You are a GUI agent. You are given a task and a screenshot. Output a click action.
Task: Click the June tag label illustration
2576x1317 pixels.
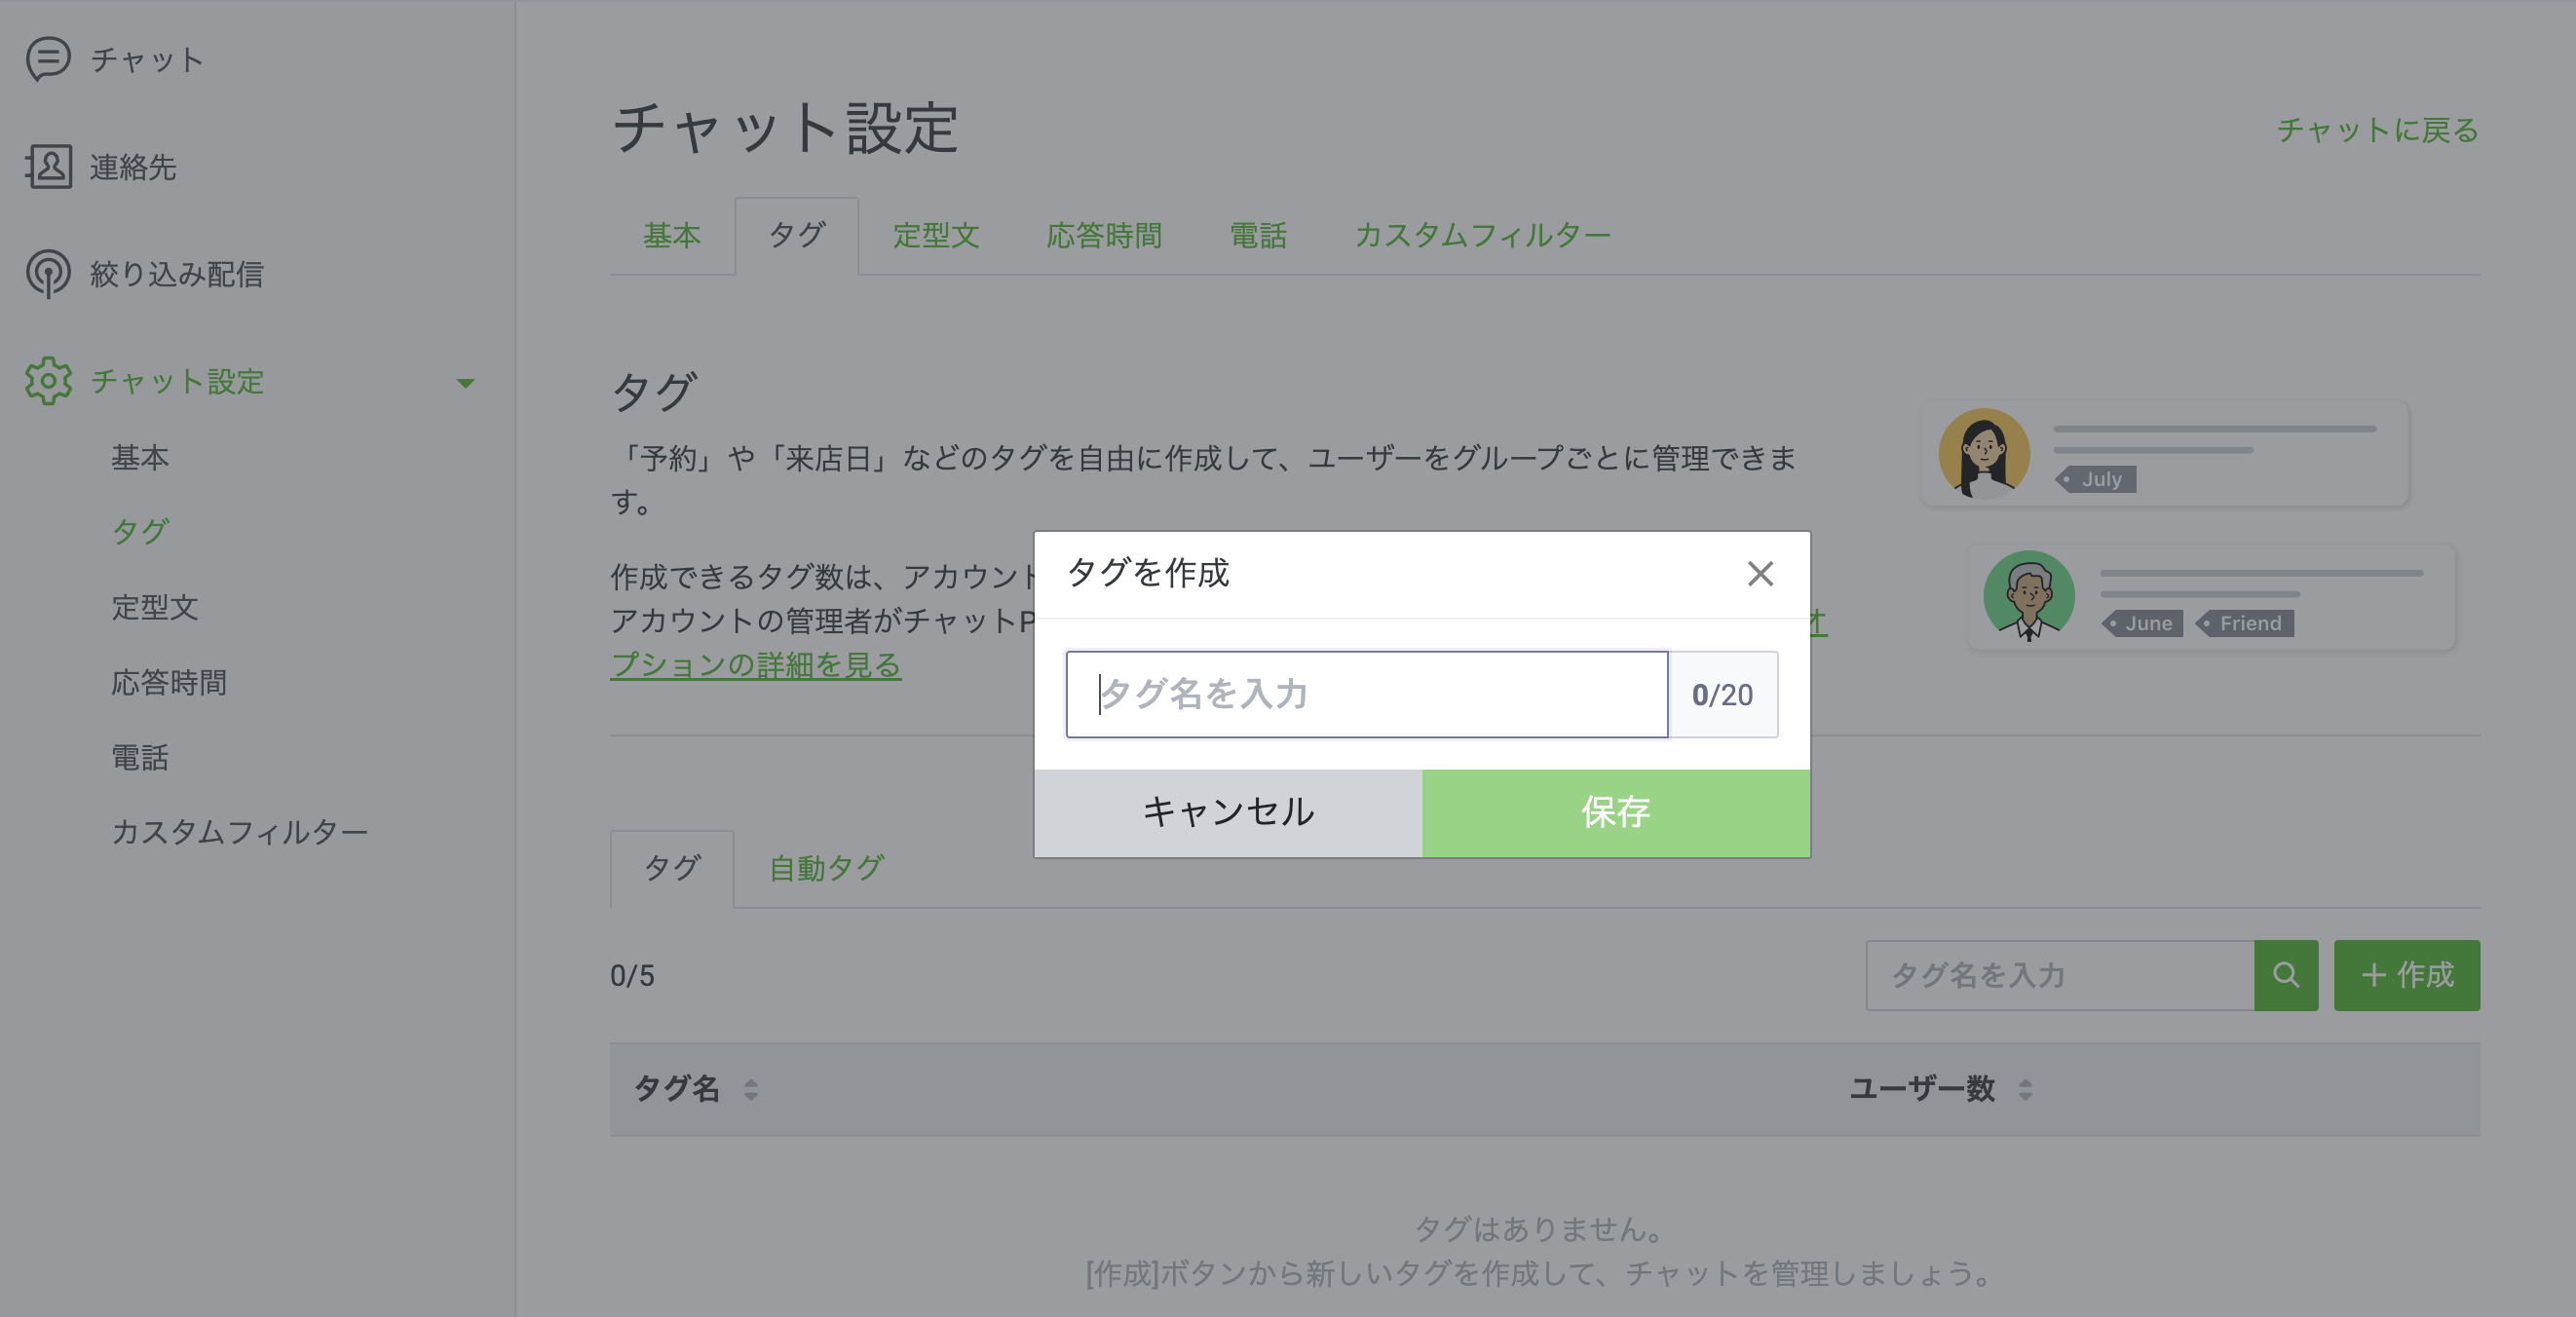pos(2142,624)
